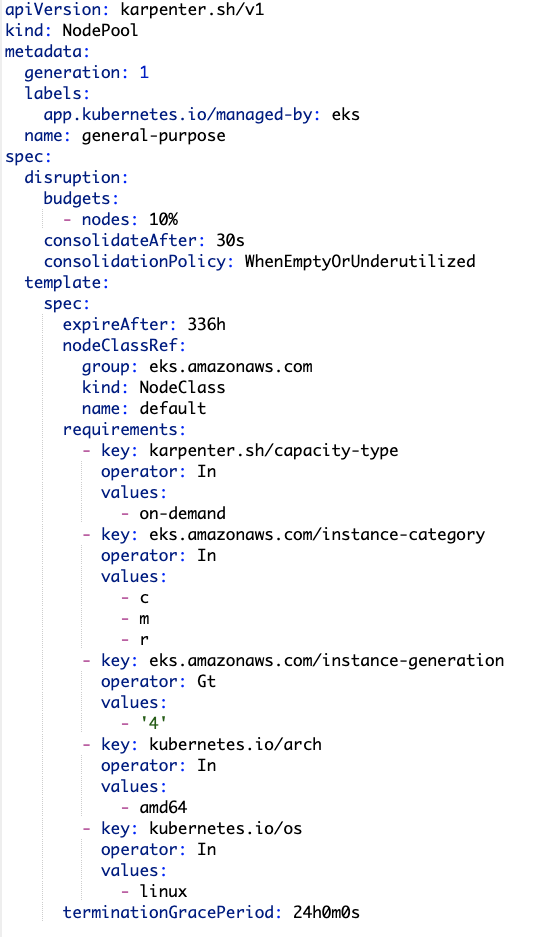Click the '- linux' value
Screen dimensions: 557x937
(x=154, y=891)
